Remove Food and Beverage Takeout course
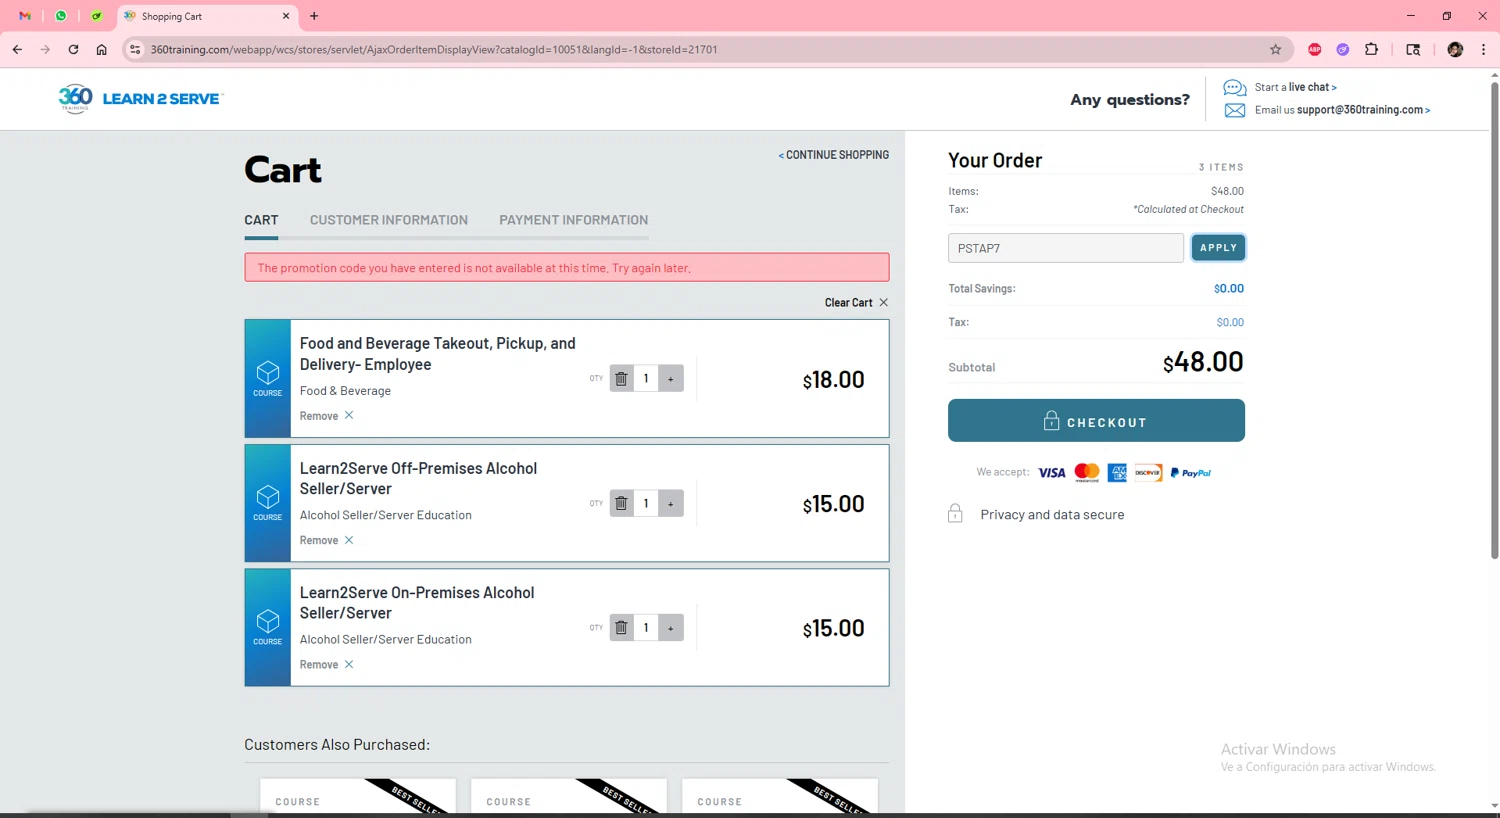Screen dimensions: 1500x818 [x=326, y=416]
